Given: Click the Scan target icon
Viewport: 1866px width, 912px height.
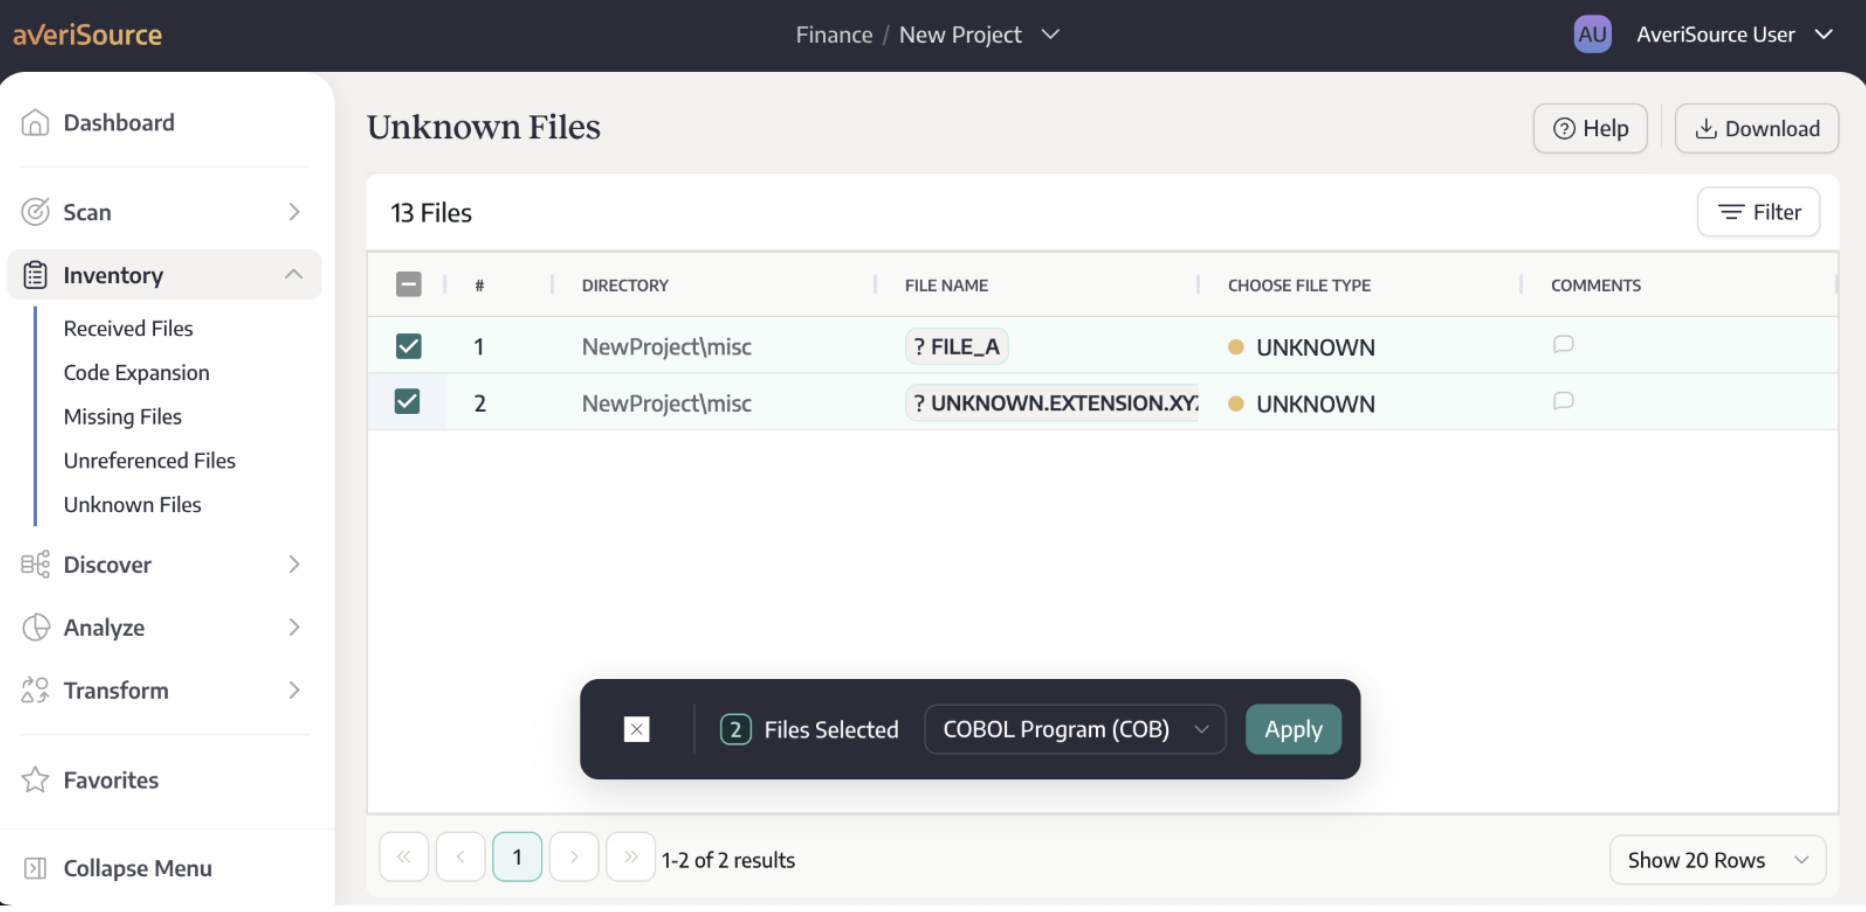Looking at the screenshot, I should (x=35, y=212).
